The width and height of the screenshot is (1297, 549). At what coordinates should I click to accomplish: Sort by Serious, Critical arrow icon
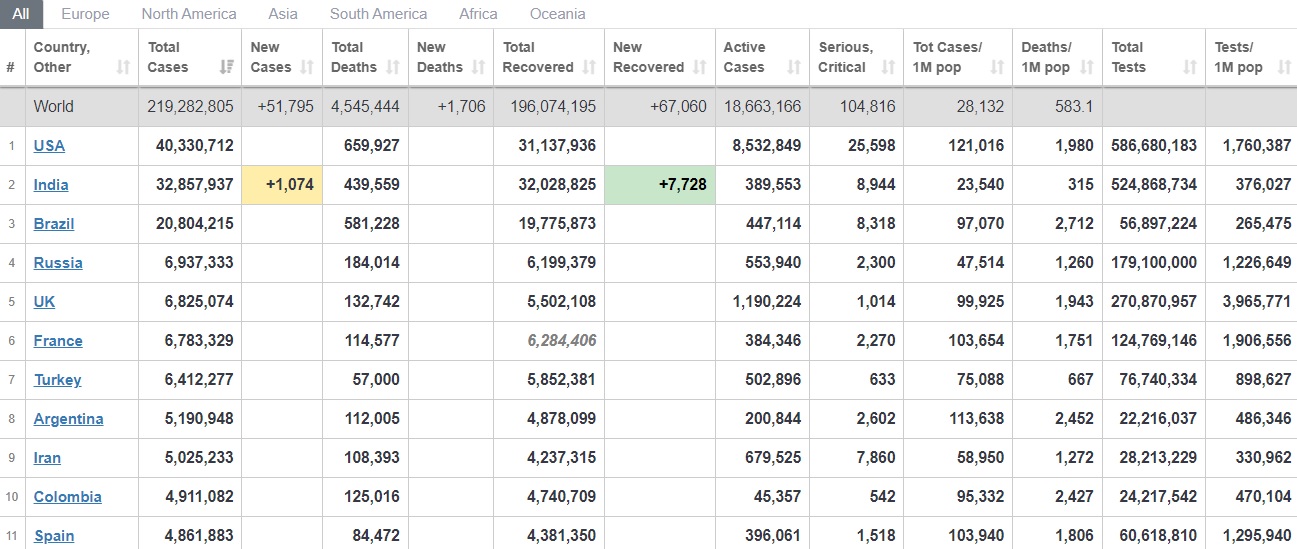(888, 67)
